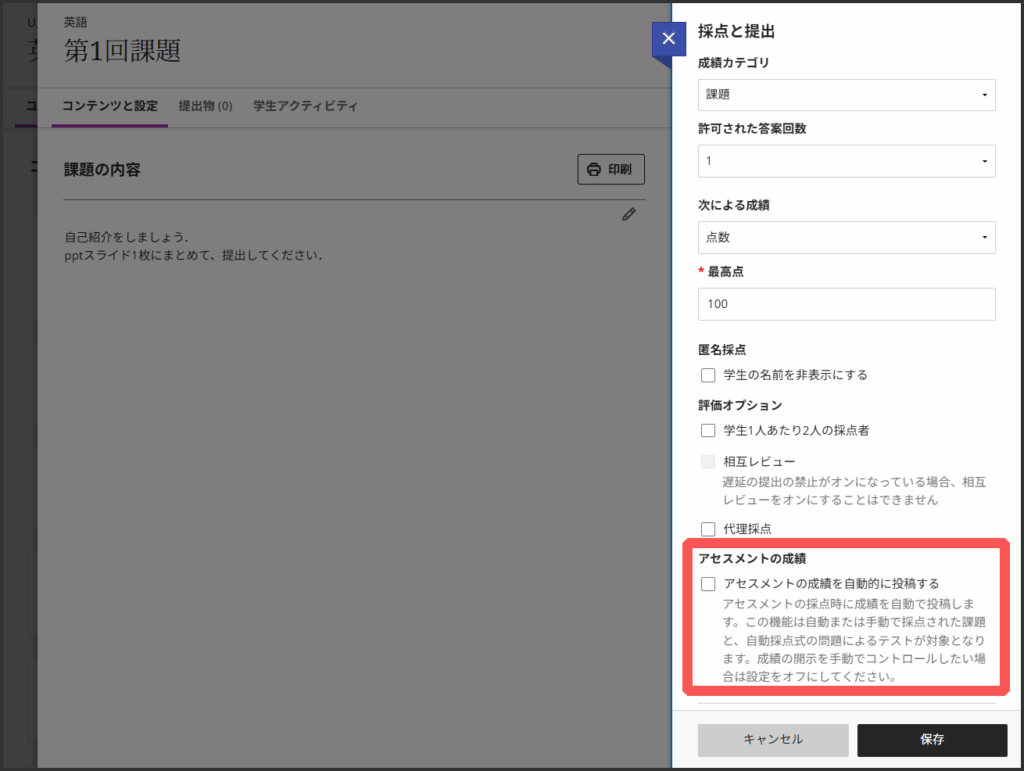Click the pencil edit icon for the assignment content
The image size is (1024, 771).
[x=628, y=214]
